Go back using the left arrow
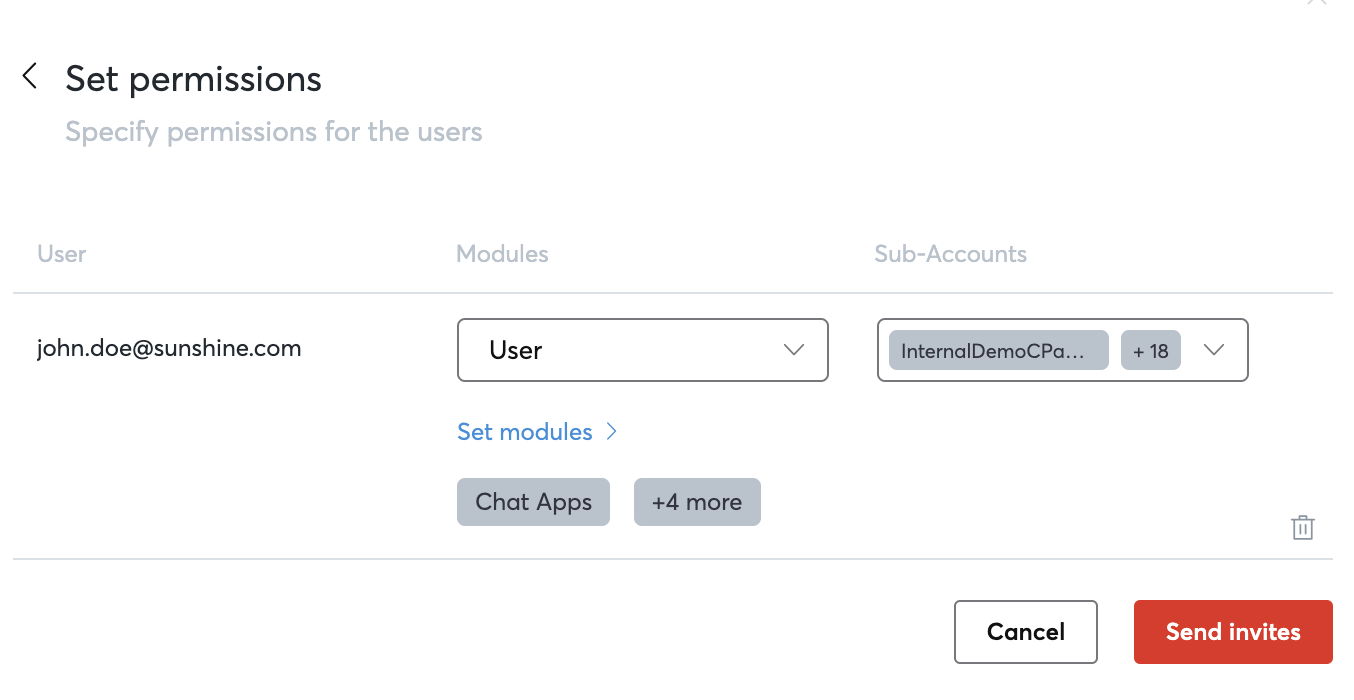Viewport: 1354px width, 700px height. (30, 76)
